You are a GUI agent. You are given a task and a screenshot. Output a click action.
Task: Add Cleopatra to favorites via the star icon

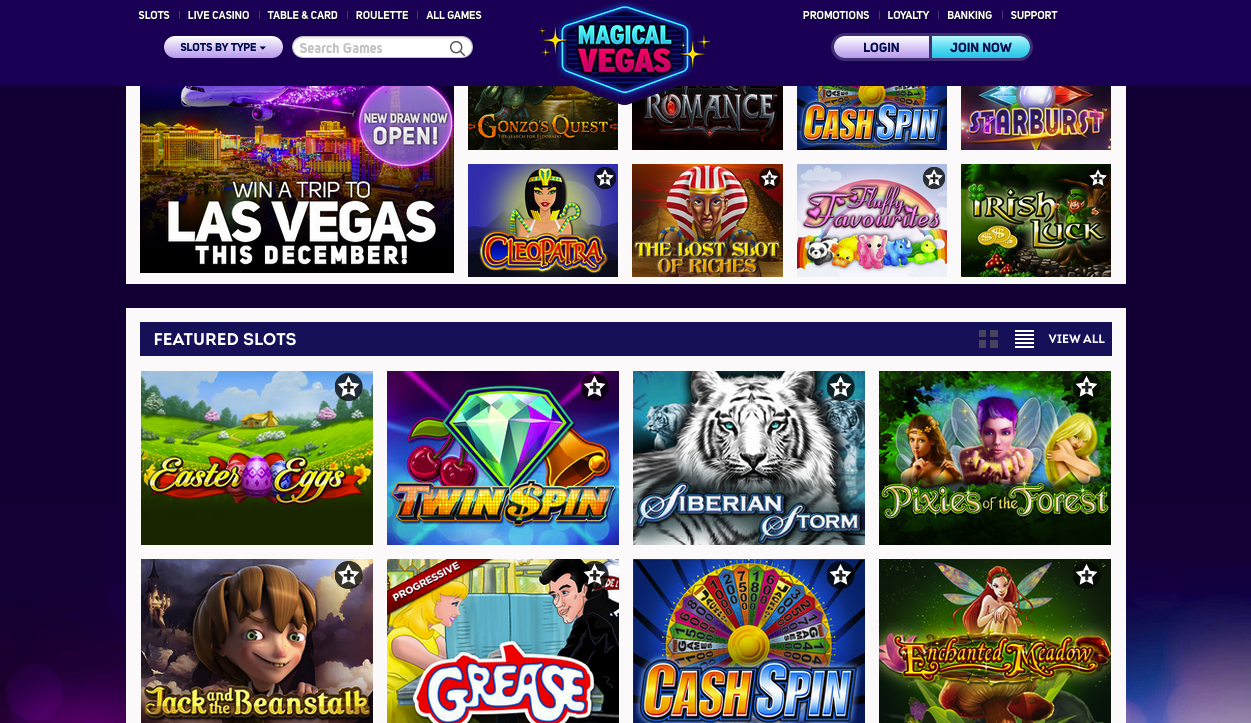tap(604, 178)
